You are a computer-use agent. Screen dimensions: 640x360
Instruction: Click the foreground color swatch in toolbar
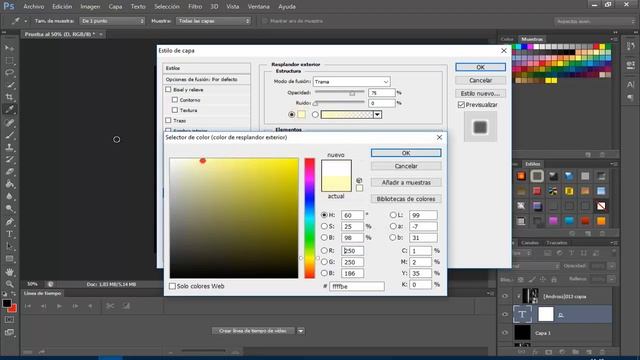[x=7, y=303]
